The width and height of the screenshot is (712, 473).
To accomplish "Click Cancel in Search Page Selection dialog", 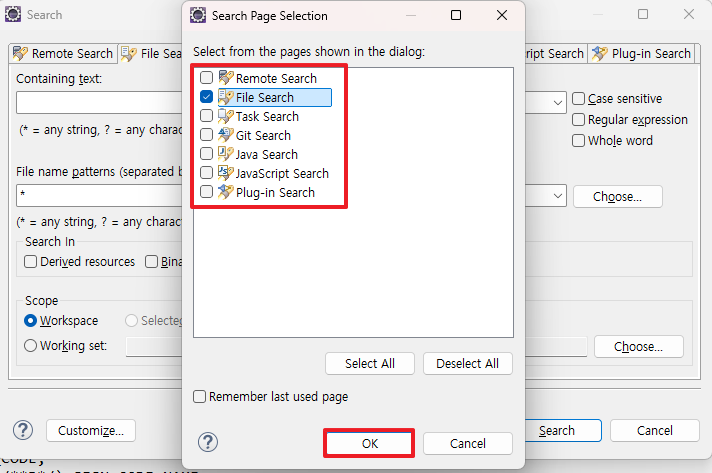I will 468,443.
